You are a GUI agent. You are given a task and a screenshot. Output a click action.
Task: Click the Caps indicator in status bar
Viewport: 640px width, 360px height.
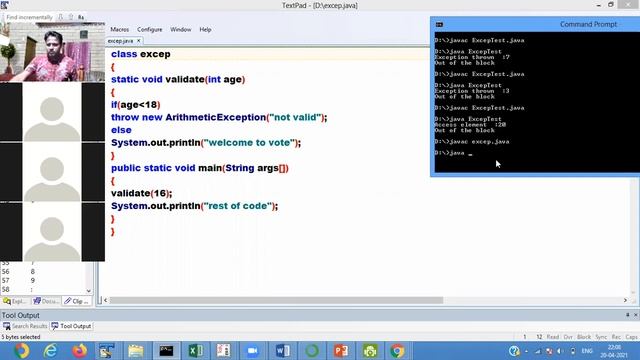click(631, 337)
